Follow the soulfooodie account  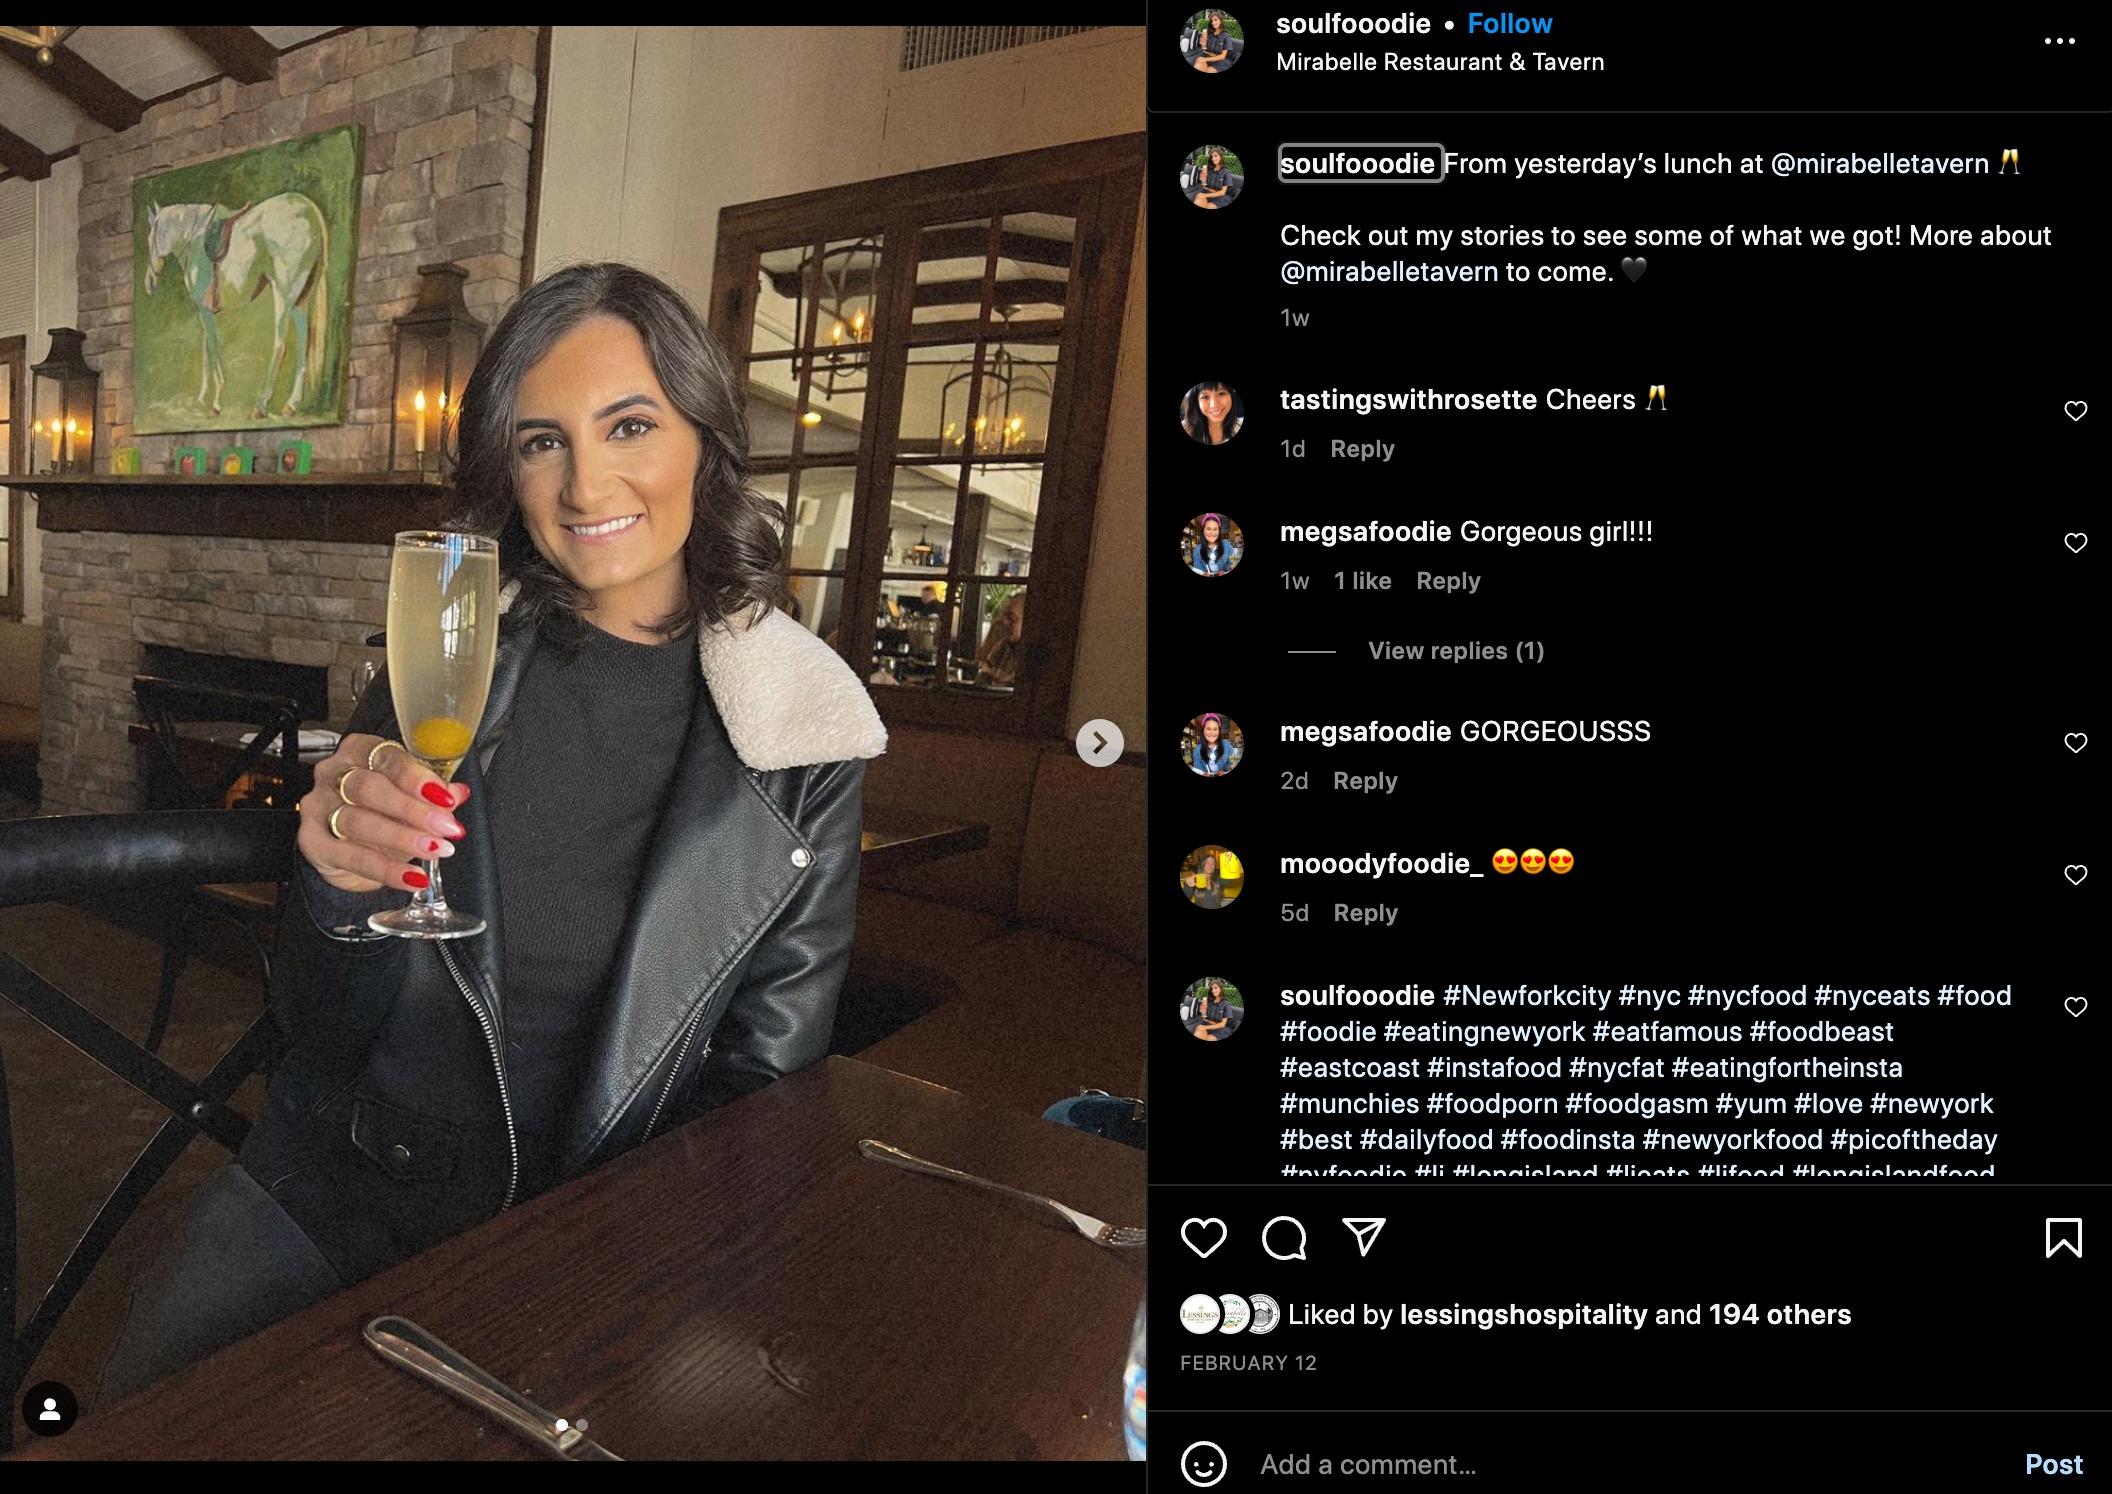[1510, 24]
